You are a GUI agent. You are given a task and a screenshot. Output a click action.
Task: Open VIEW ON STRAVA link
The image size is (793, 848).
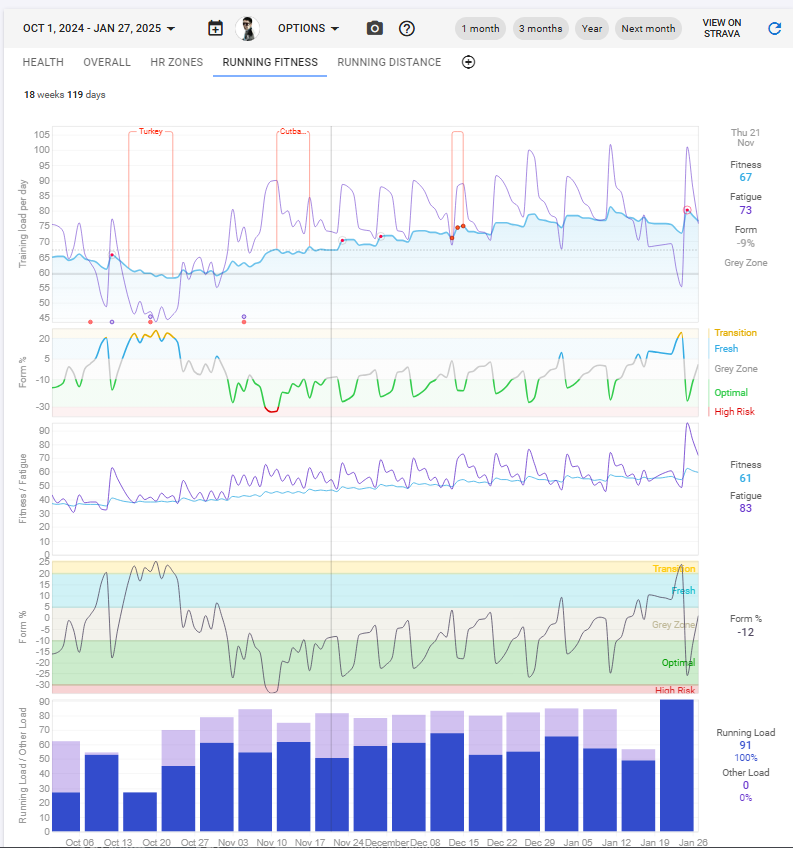722,28
